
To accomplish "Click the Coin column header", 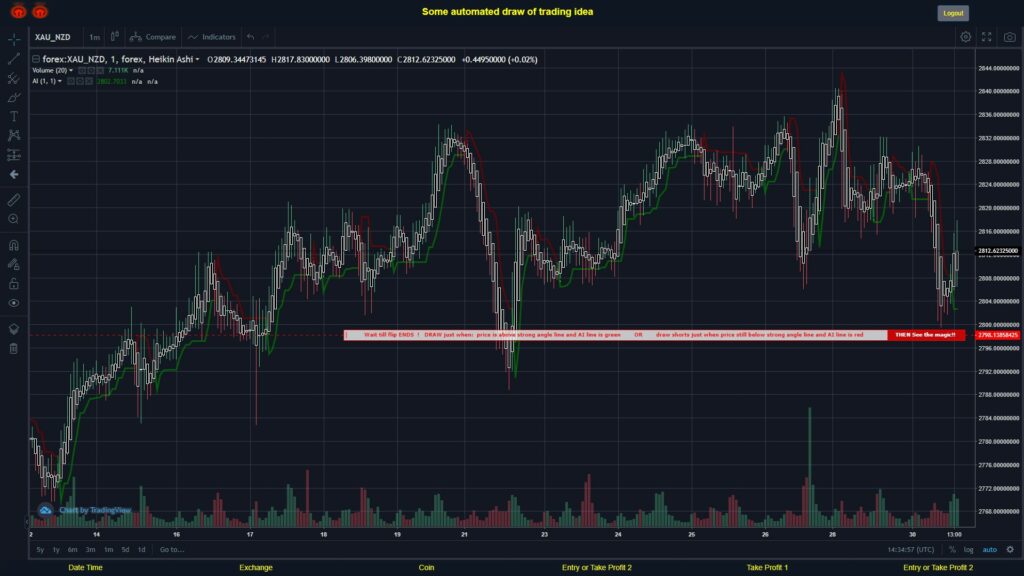I will pyautogui.click(x=426, y=568).
